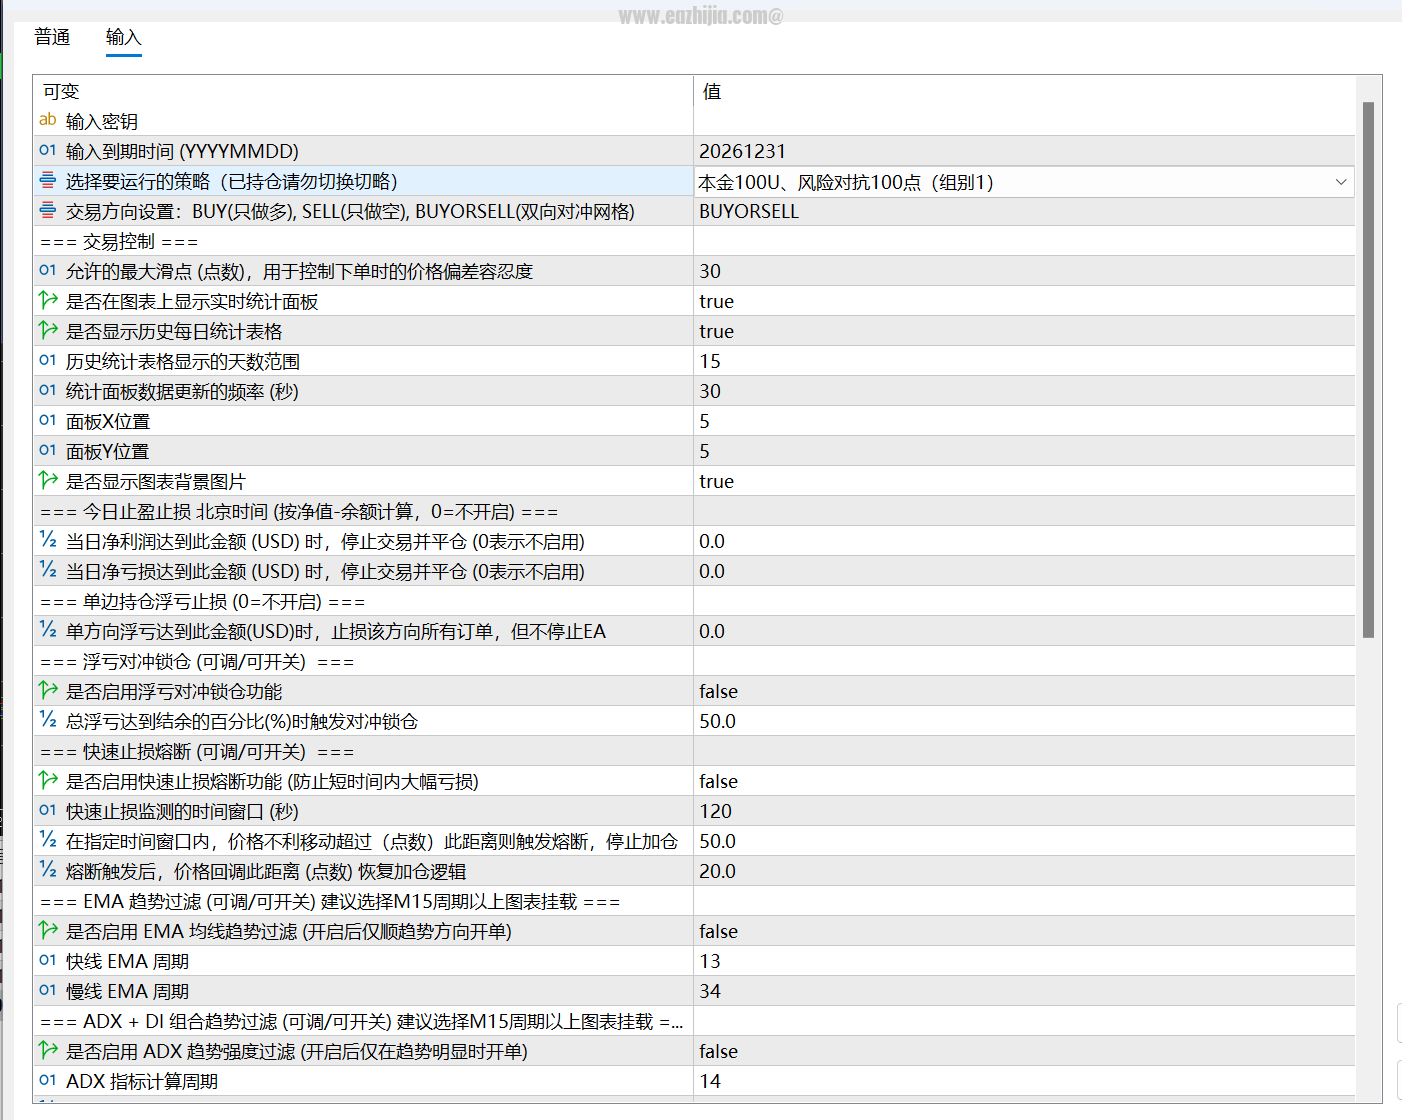This screenshot has width=1402, height=1120.
Task: Toggle the 是否启用 ADX 趋势强度过滤 false value
Action: click(1024, 1051)
